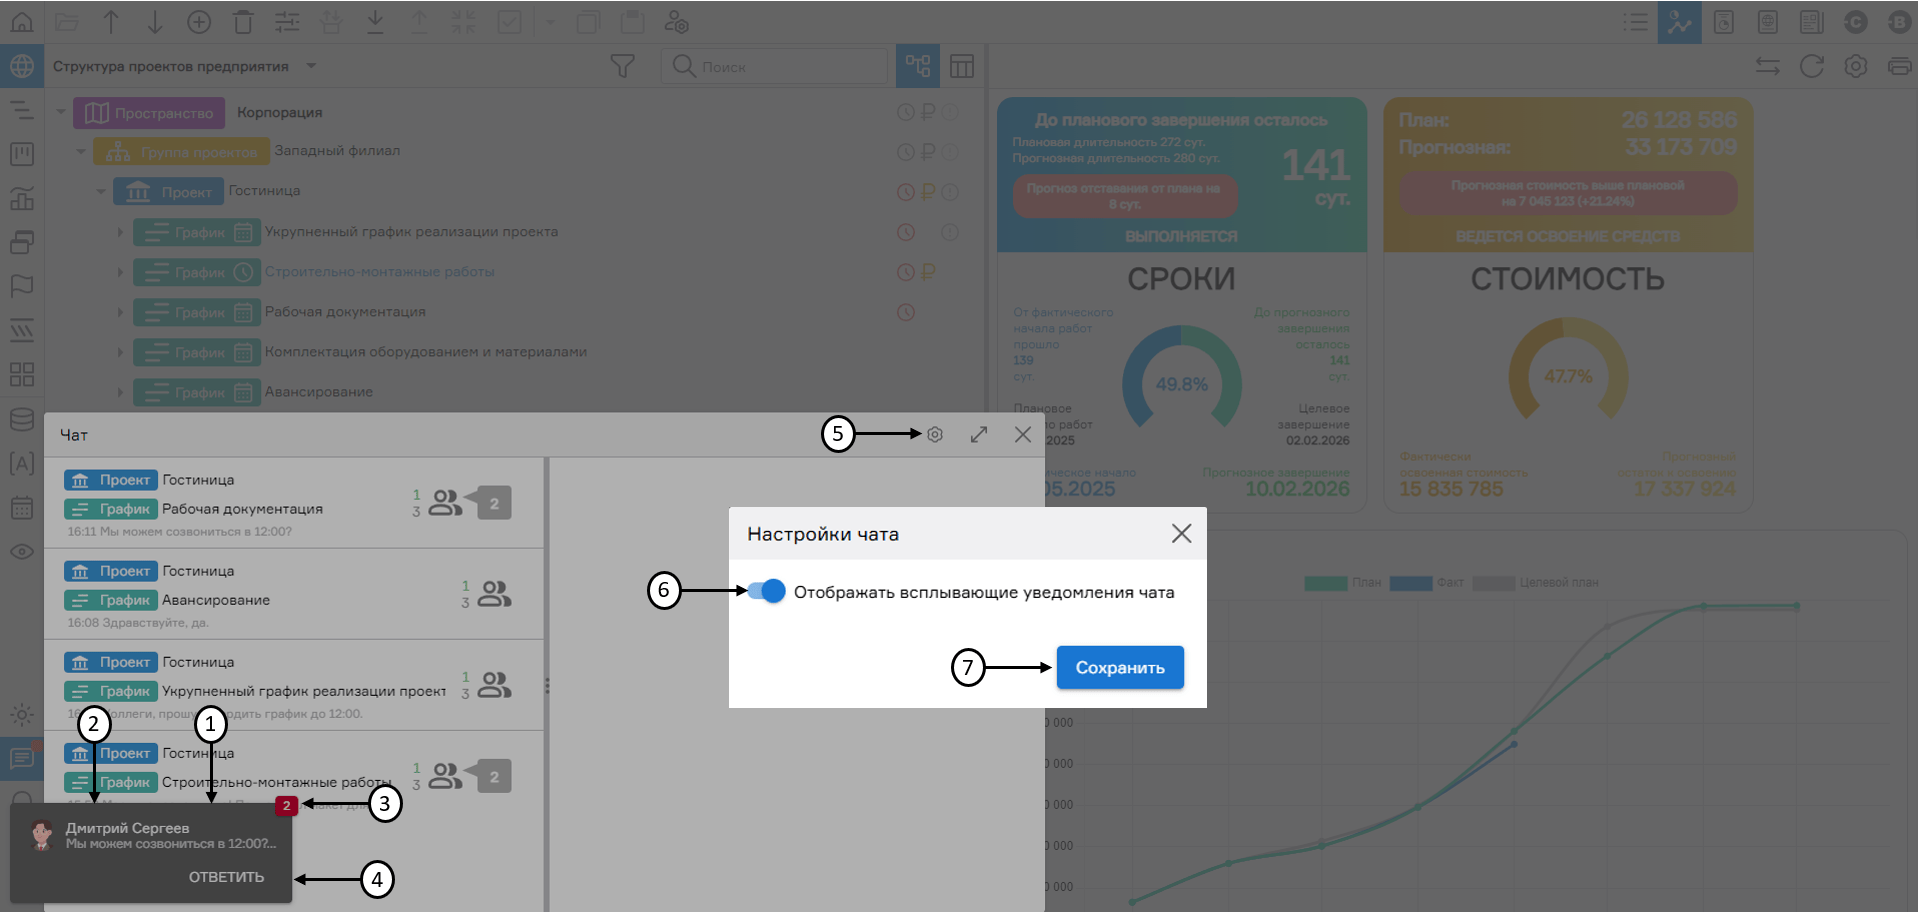Open the chat icon in left sidebar
Viewport: 1918px width, 912px height.
[21, 759]
